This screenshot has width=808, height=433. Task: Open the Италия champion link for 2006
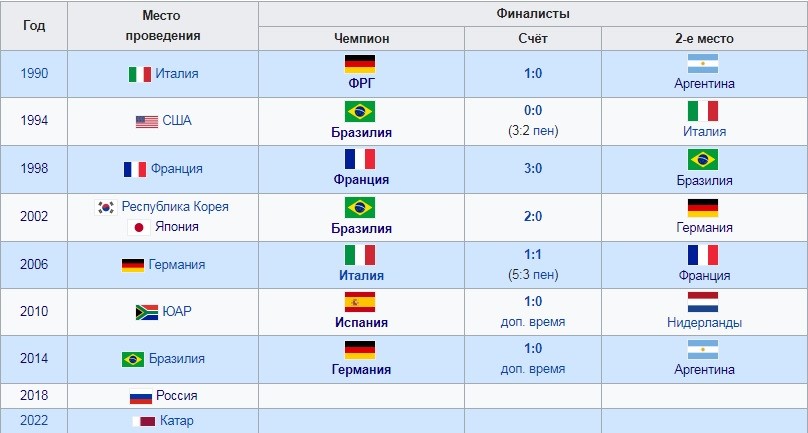tap(361, 275)
